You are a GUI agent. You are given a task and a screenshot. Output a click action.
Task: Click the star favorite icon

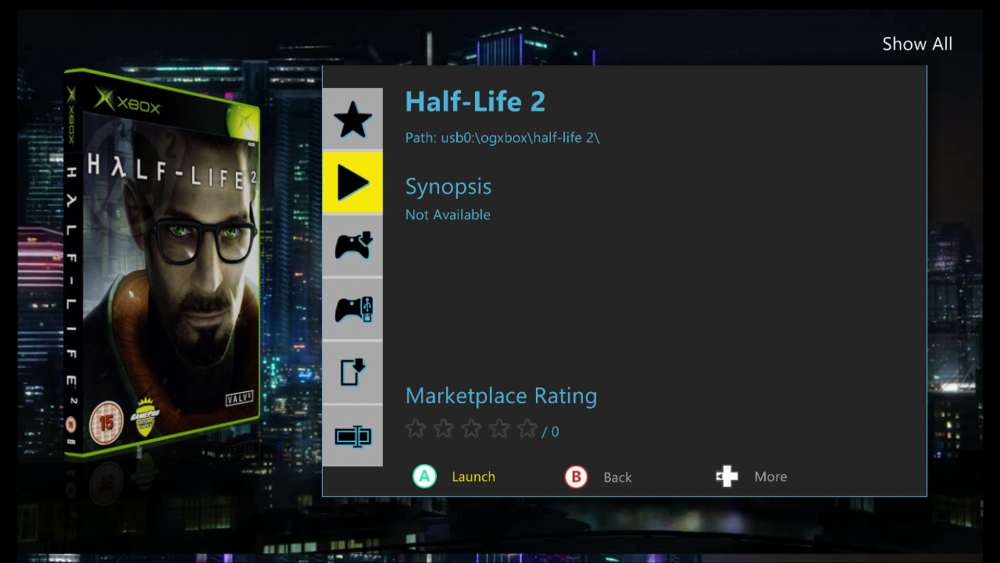(x=353, y=119)
